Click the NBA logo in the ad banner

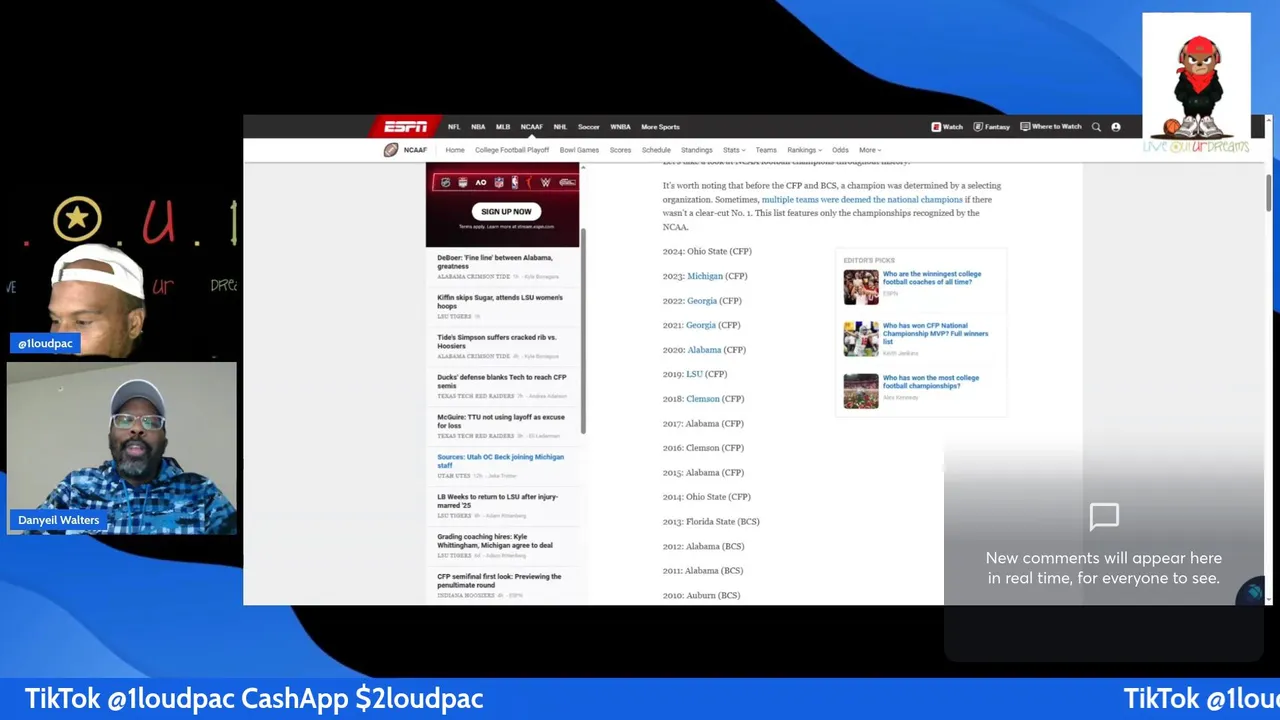(515, 182)
